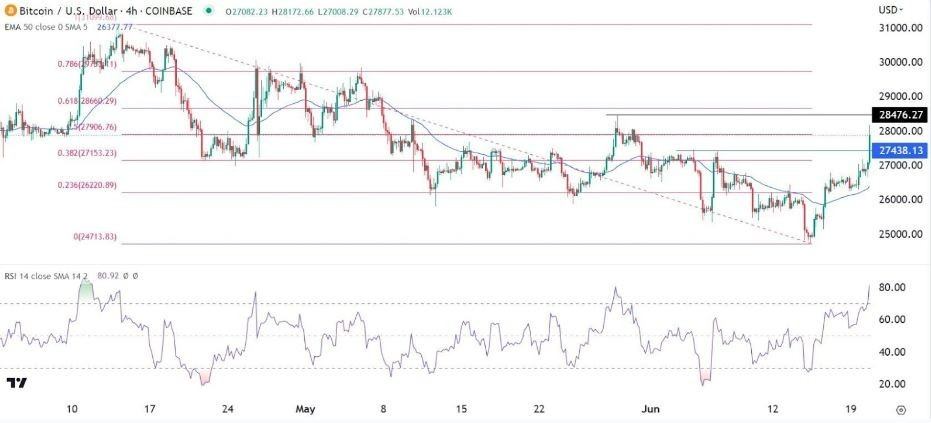The height and width of the screenshot is (423, 931).
Task: Click 20.00 on the RSI axis
Action: point(892,384)
